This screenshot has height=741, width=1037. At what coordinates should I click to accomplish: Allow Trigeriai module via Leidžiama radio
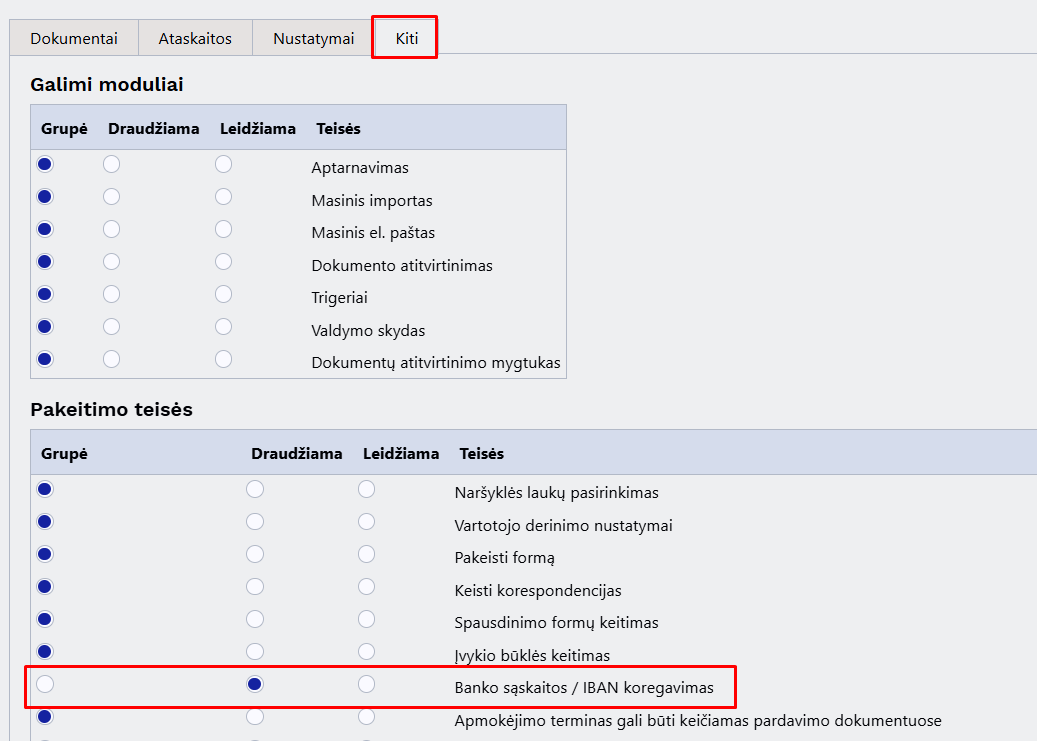pyautogui.click(x=223, y=294)
